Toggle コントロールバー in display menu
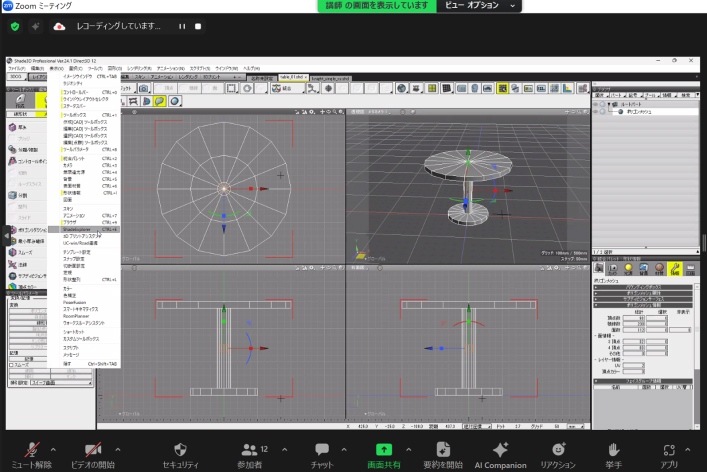 tap(84, 92)
